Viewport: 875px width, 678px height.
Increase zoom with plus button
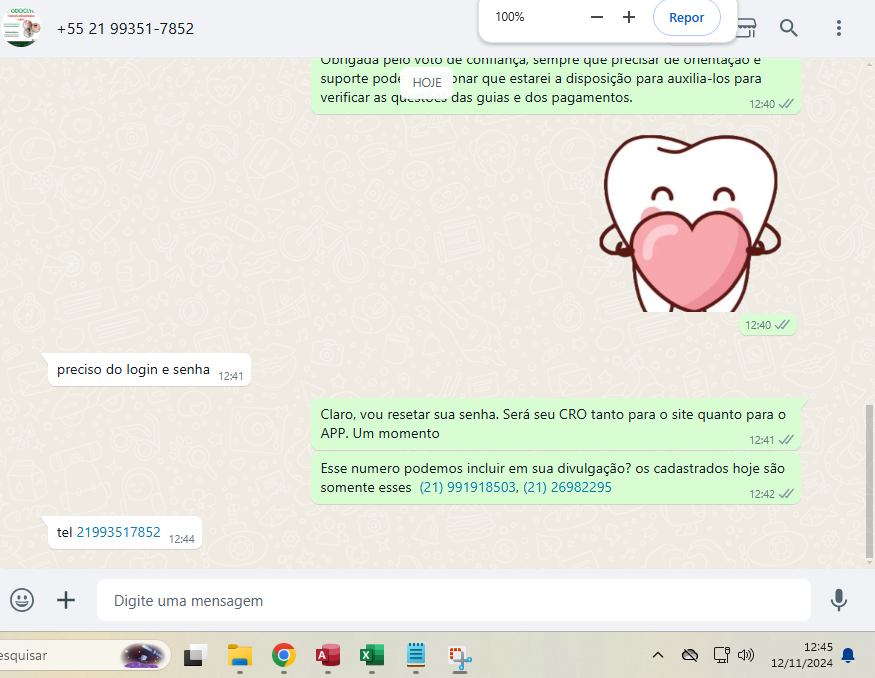[629, 17]
